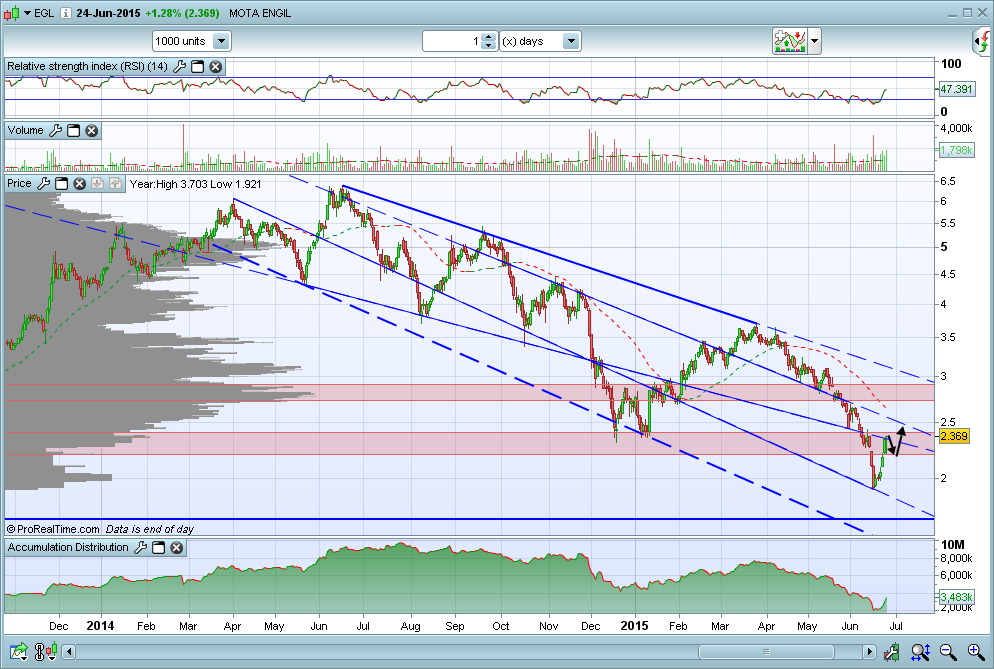Click accumulation value 3,483k on axis

956,597
